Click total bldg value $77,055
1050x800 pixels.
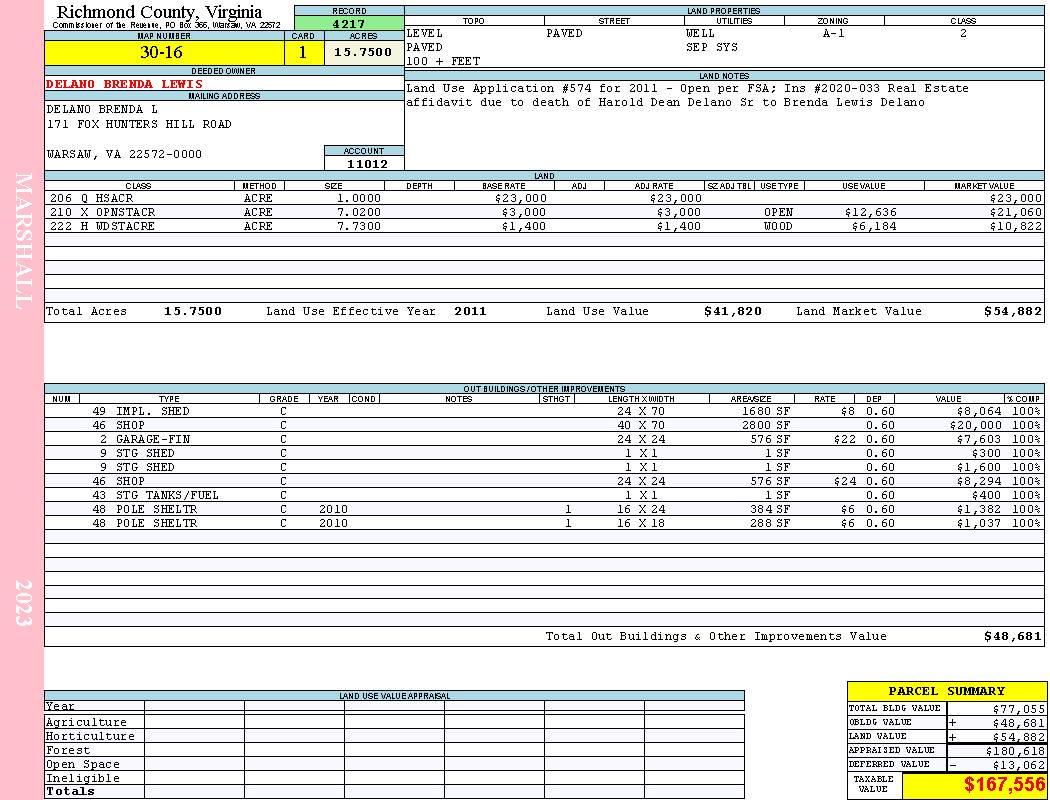1018,709
